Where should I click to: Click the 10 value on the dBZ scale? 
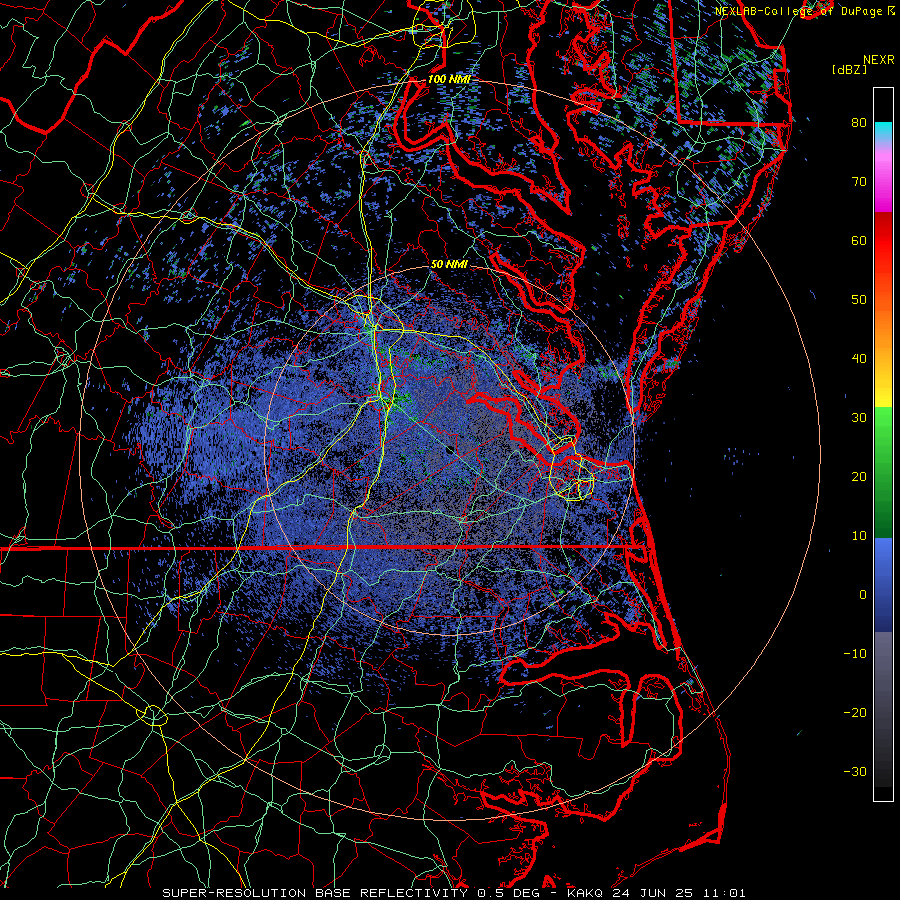pos(859,536)
